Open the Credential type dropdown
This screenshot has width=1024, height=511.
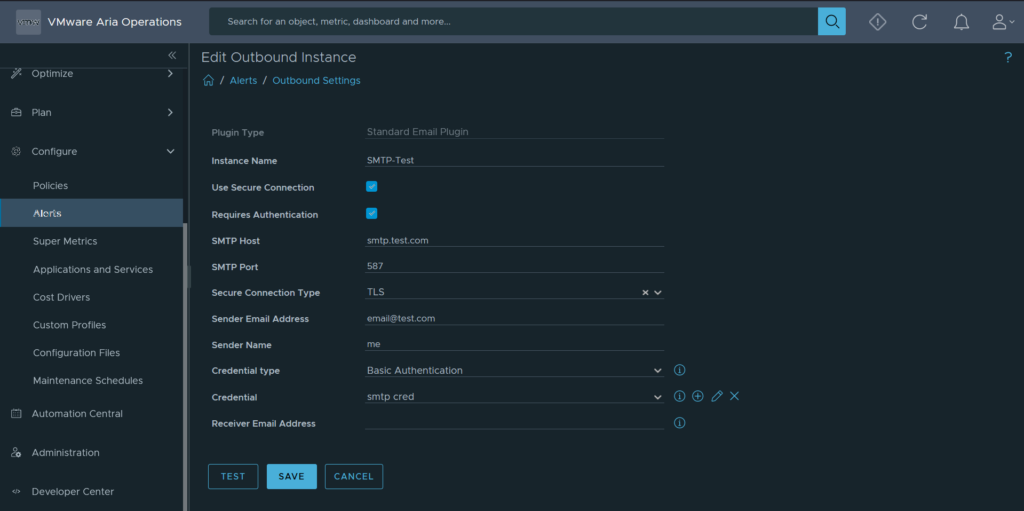click(x=515, y=371)
